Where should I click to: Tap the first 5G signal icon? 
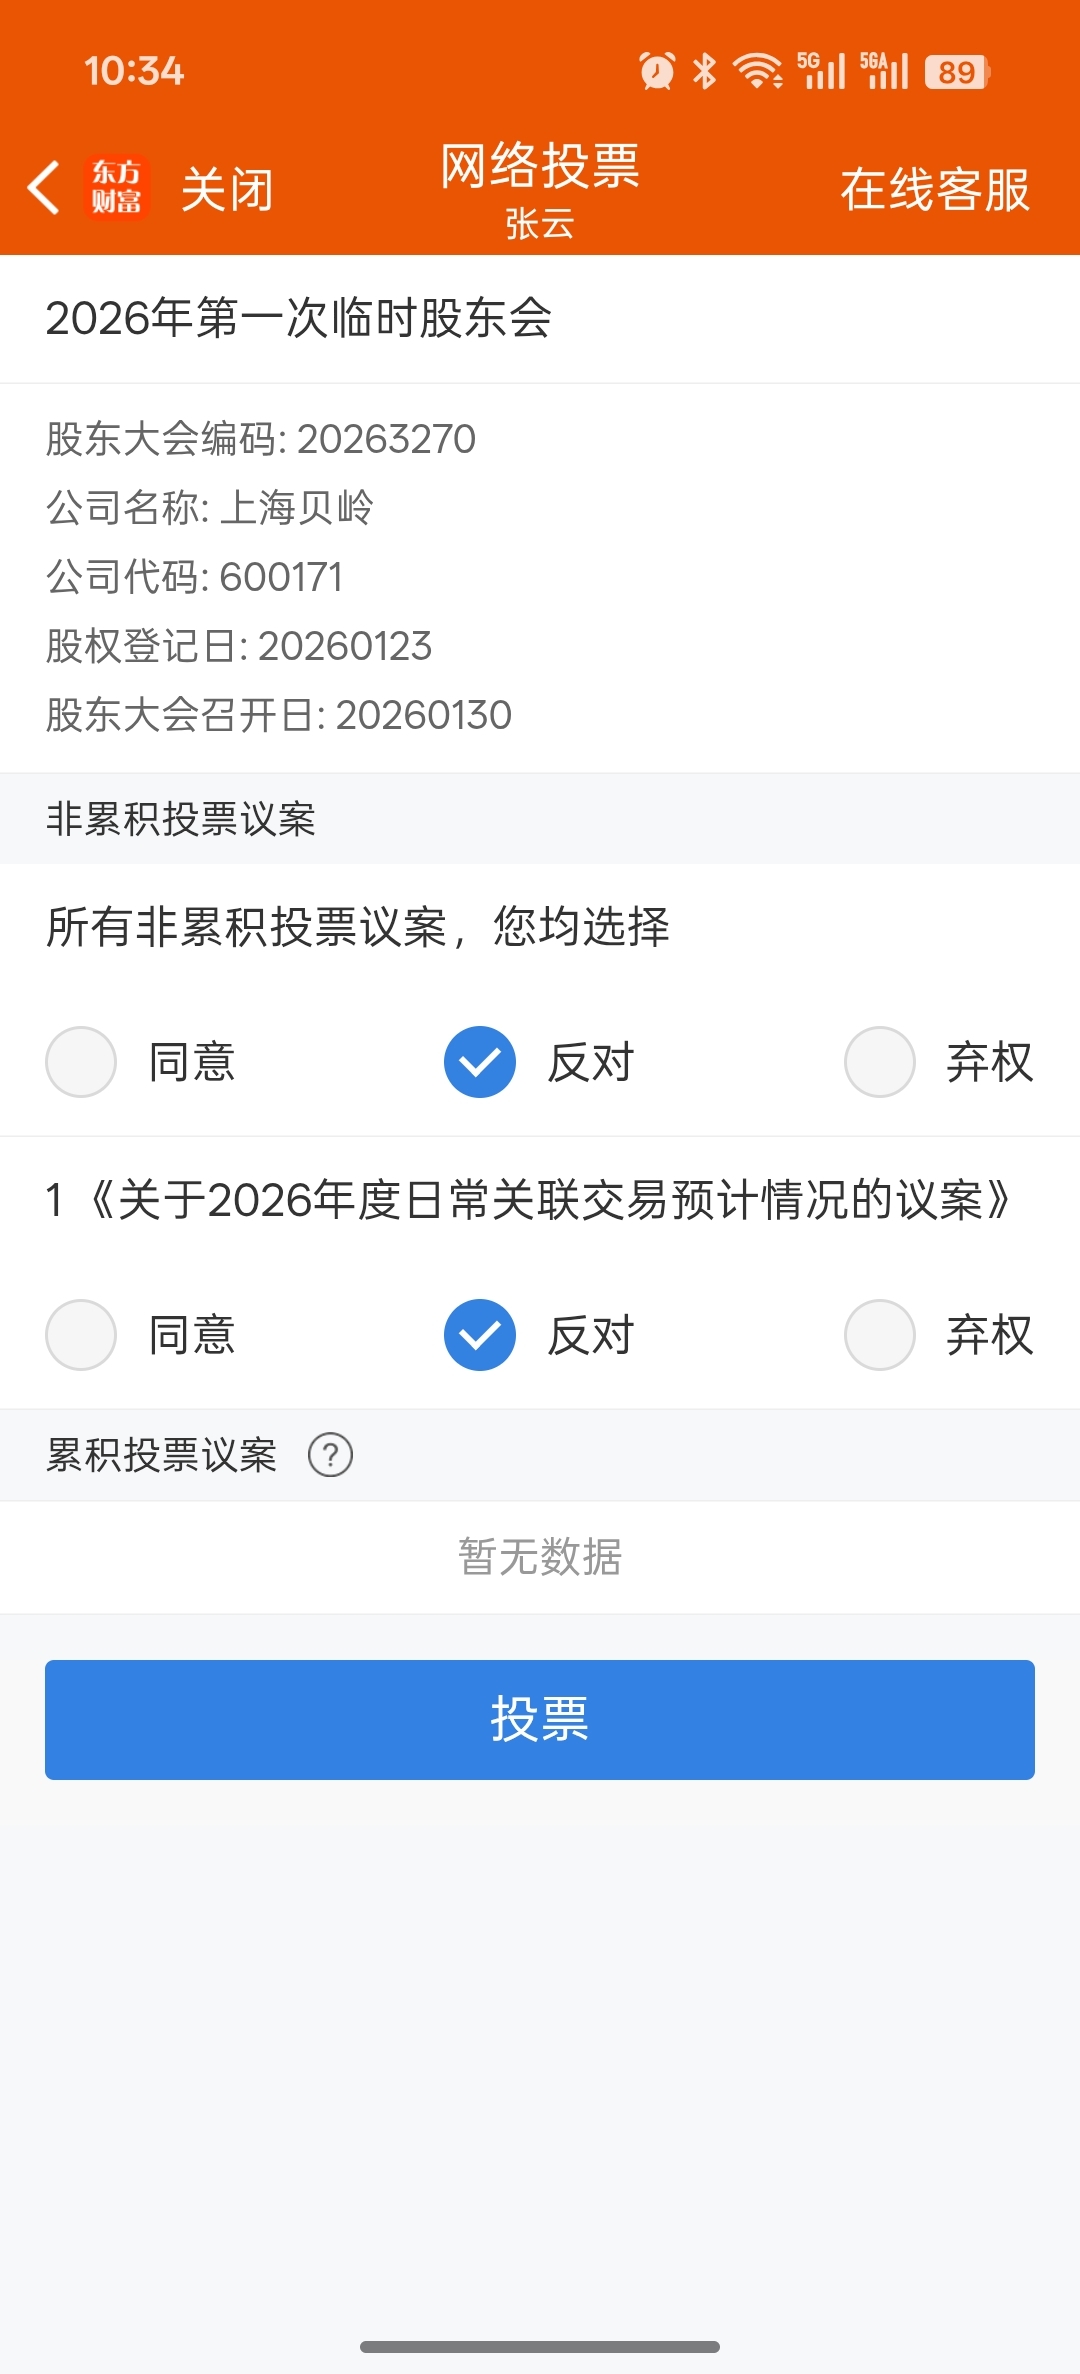click(x=821, y=71)
